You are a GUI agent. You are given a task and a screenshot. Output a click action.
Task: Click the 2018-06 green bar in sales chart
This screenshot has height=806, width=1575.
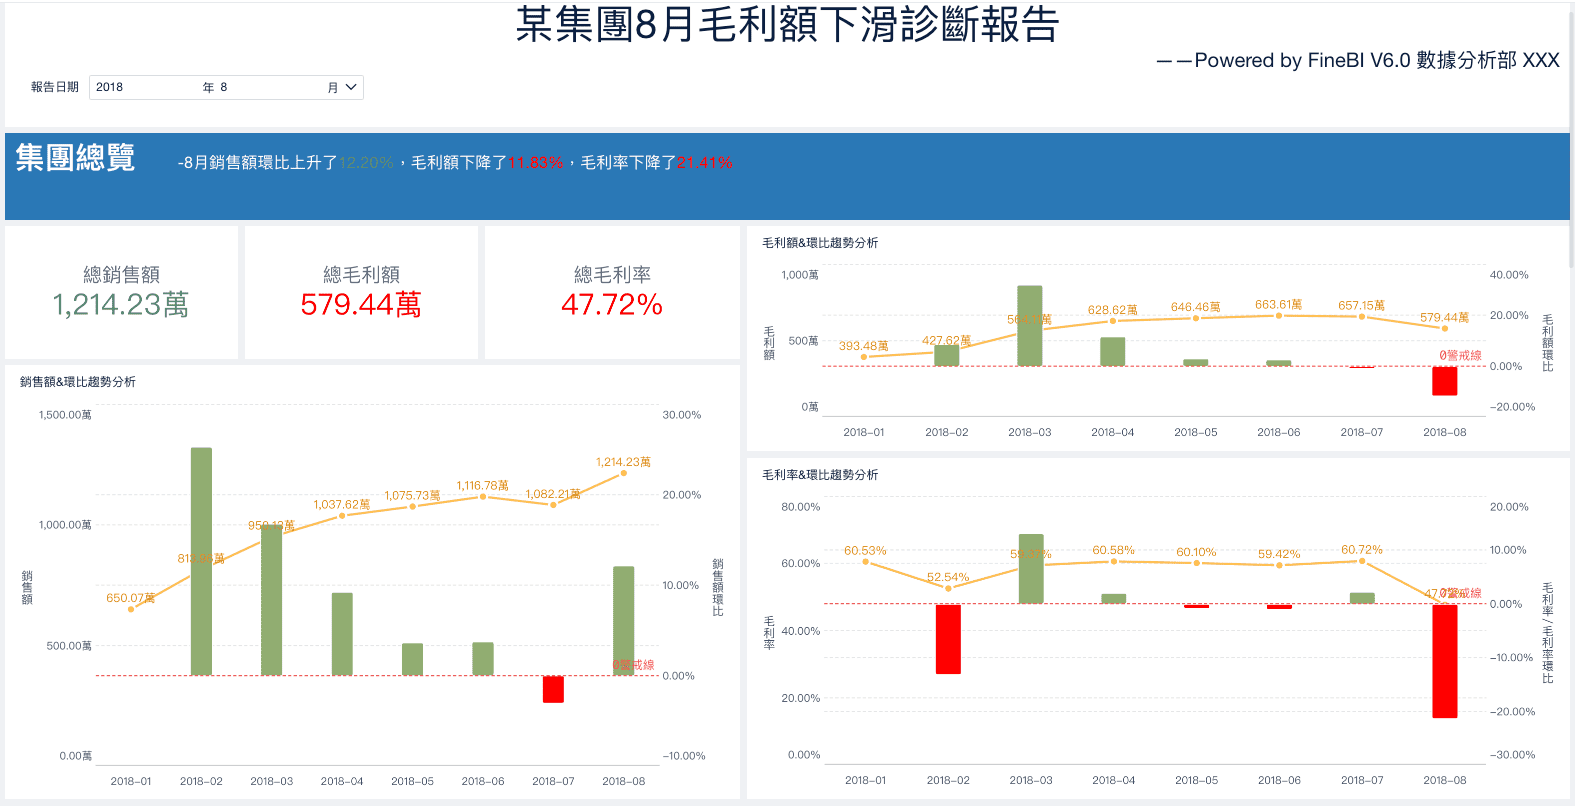483,659
